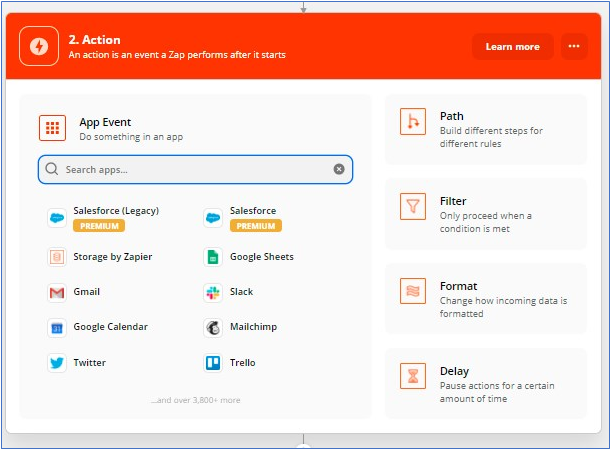Select Google Sheets label
Screen dimensions: 612x450
(x=262, y=257)
